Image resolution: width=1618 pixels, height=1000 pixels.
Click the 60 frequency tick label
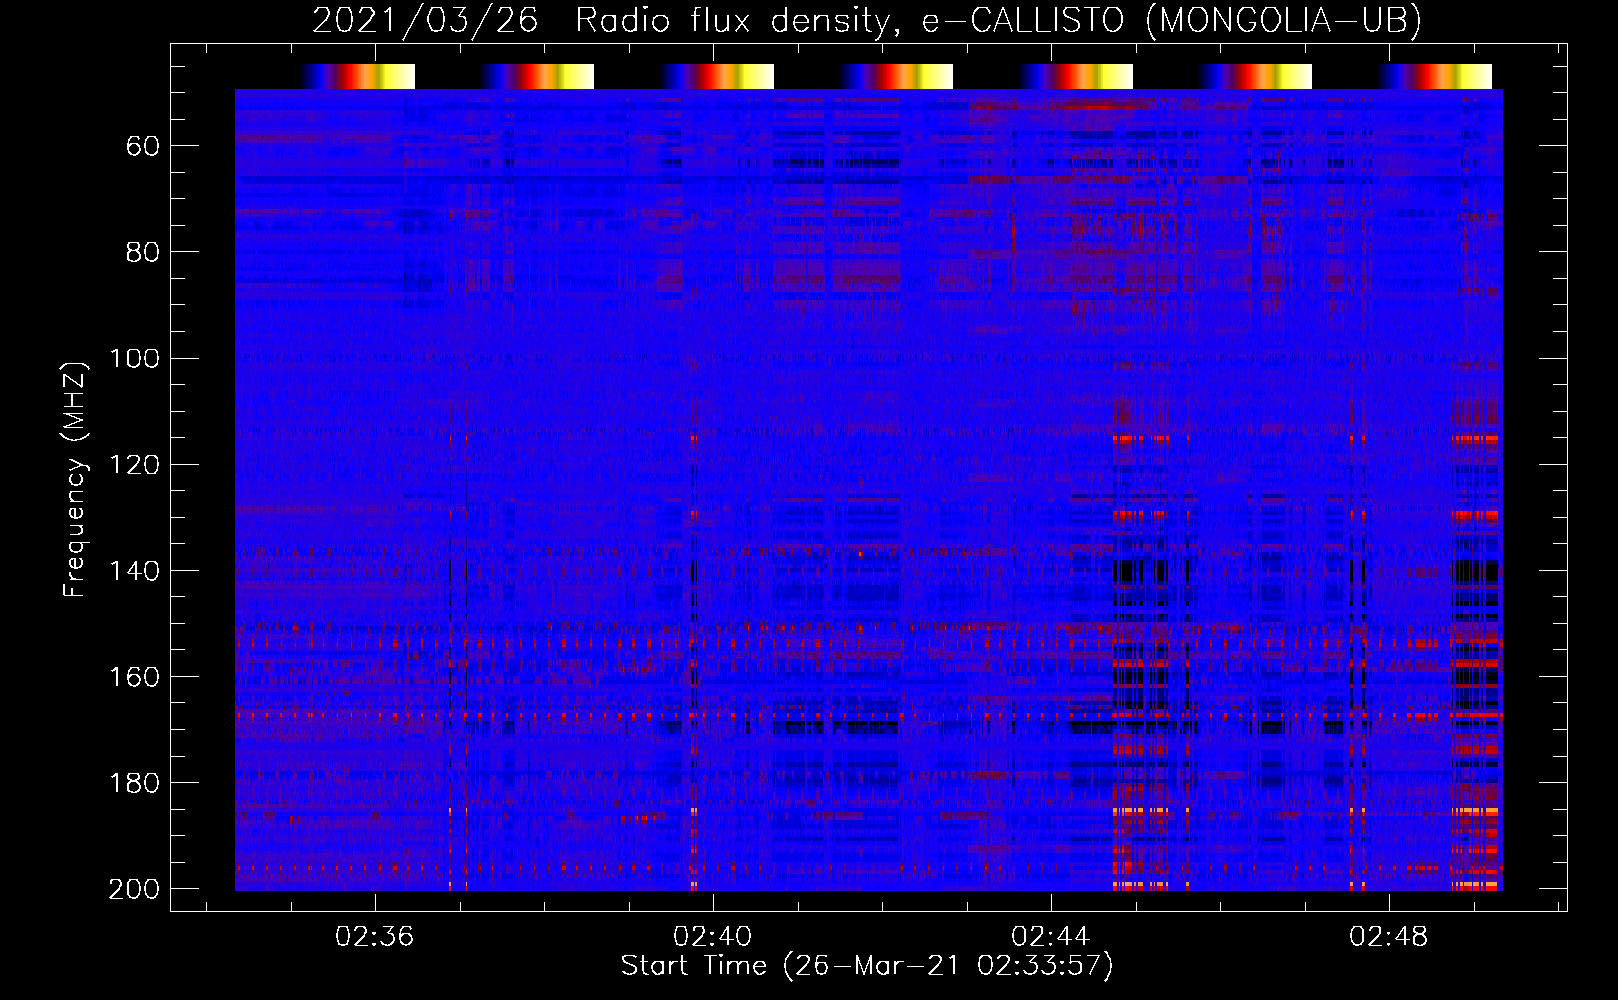143,147
